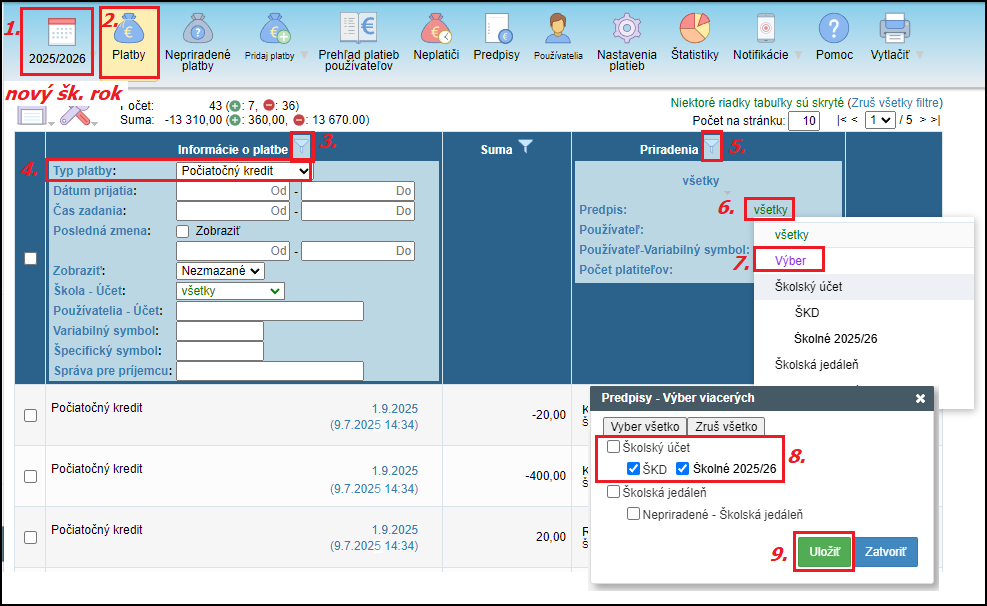Open the Zobraziť Nezmazané dropdown
This screenshot has width=987, height=606.
pyautogui.click(x=220, y=271)
